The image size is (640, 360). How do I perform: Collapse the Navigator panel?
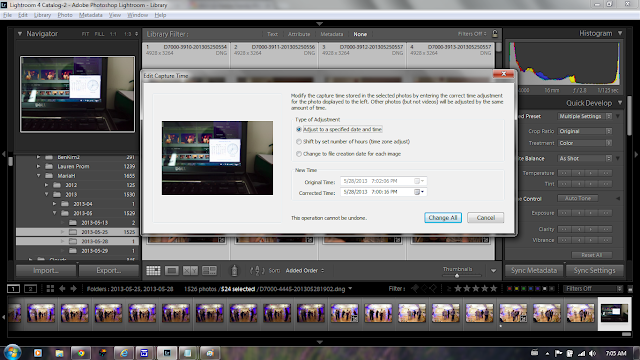pyautogui.click(x=20, y=34)
